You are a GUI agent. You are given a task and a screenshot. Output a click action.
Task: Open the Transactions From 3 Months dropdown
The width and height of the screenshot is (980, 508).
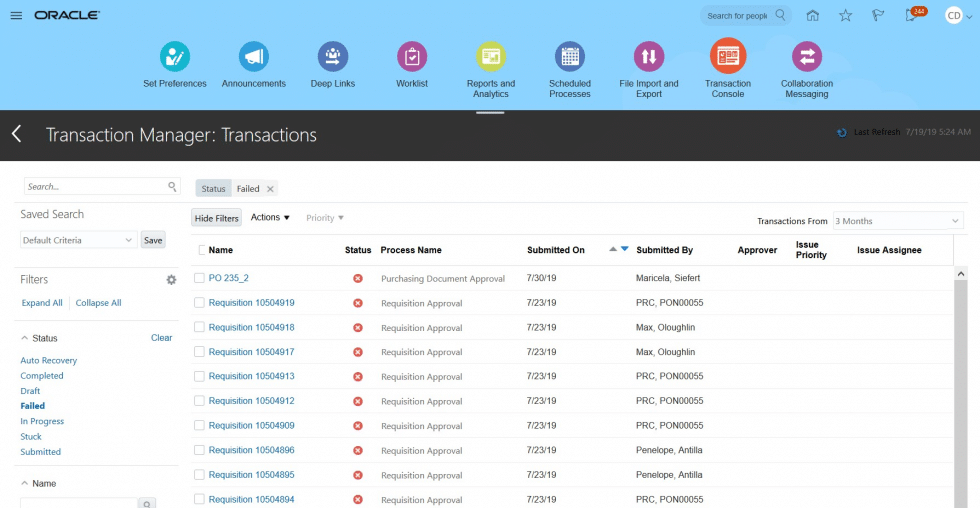point(897,221)
